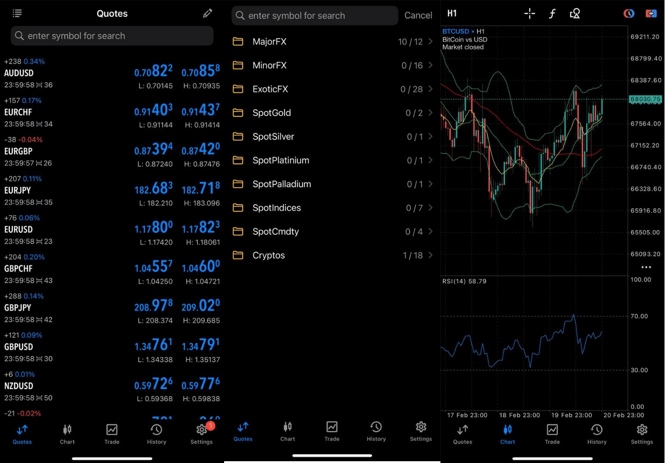The image size is (667, 463).
Task: Switch to History tab in left screen
Action: coord(157,434)
